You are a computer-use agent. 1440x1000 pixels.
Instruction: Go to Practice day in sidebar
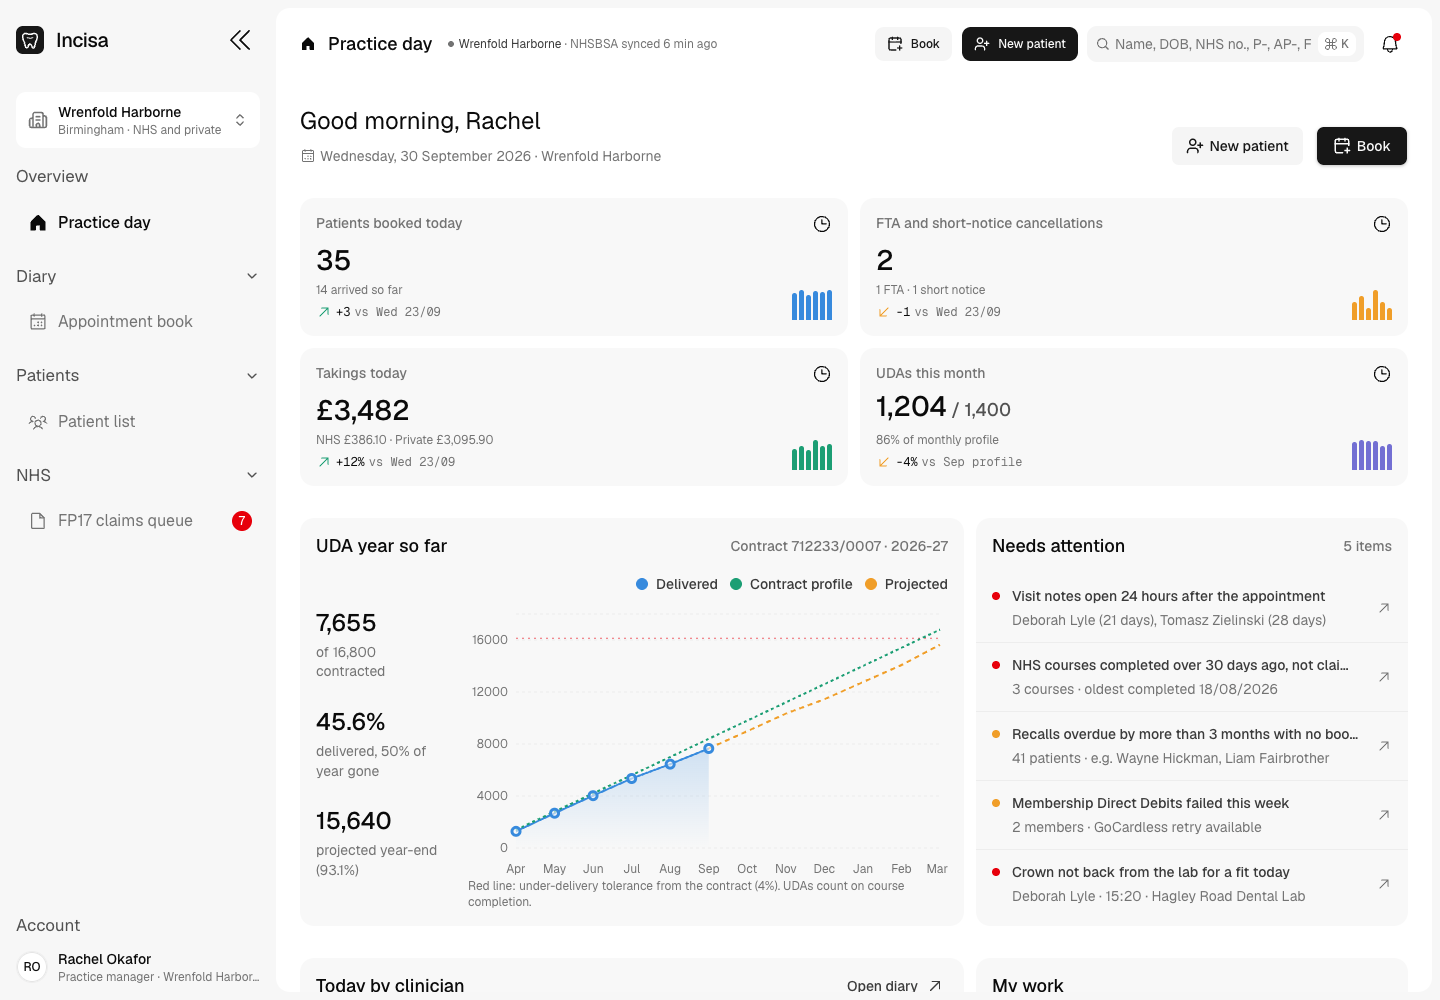point(138,222)
